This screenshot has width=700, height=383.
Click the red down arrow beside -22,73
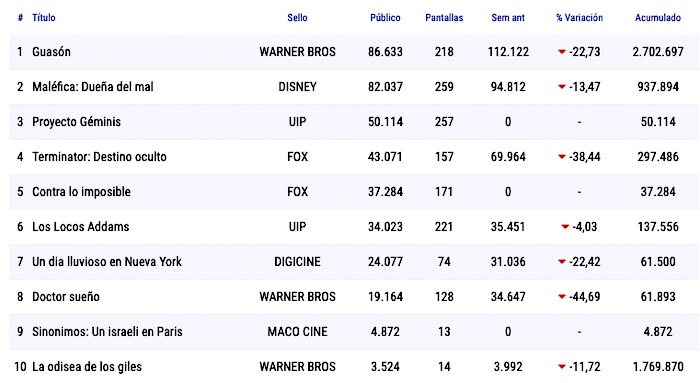click(x=562, y=52)
